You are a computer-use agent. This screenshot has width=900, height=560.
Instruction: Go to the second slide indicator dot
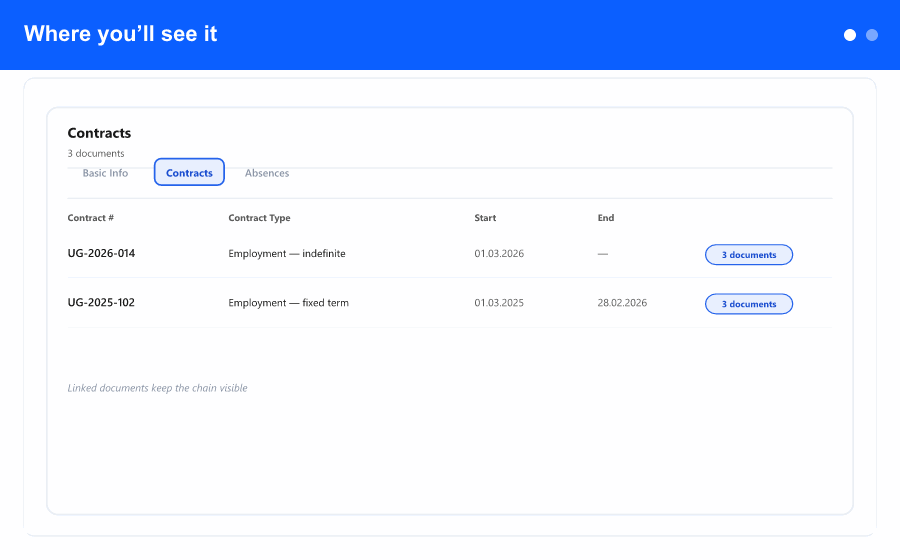click(872, 35)
